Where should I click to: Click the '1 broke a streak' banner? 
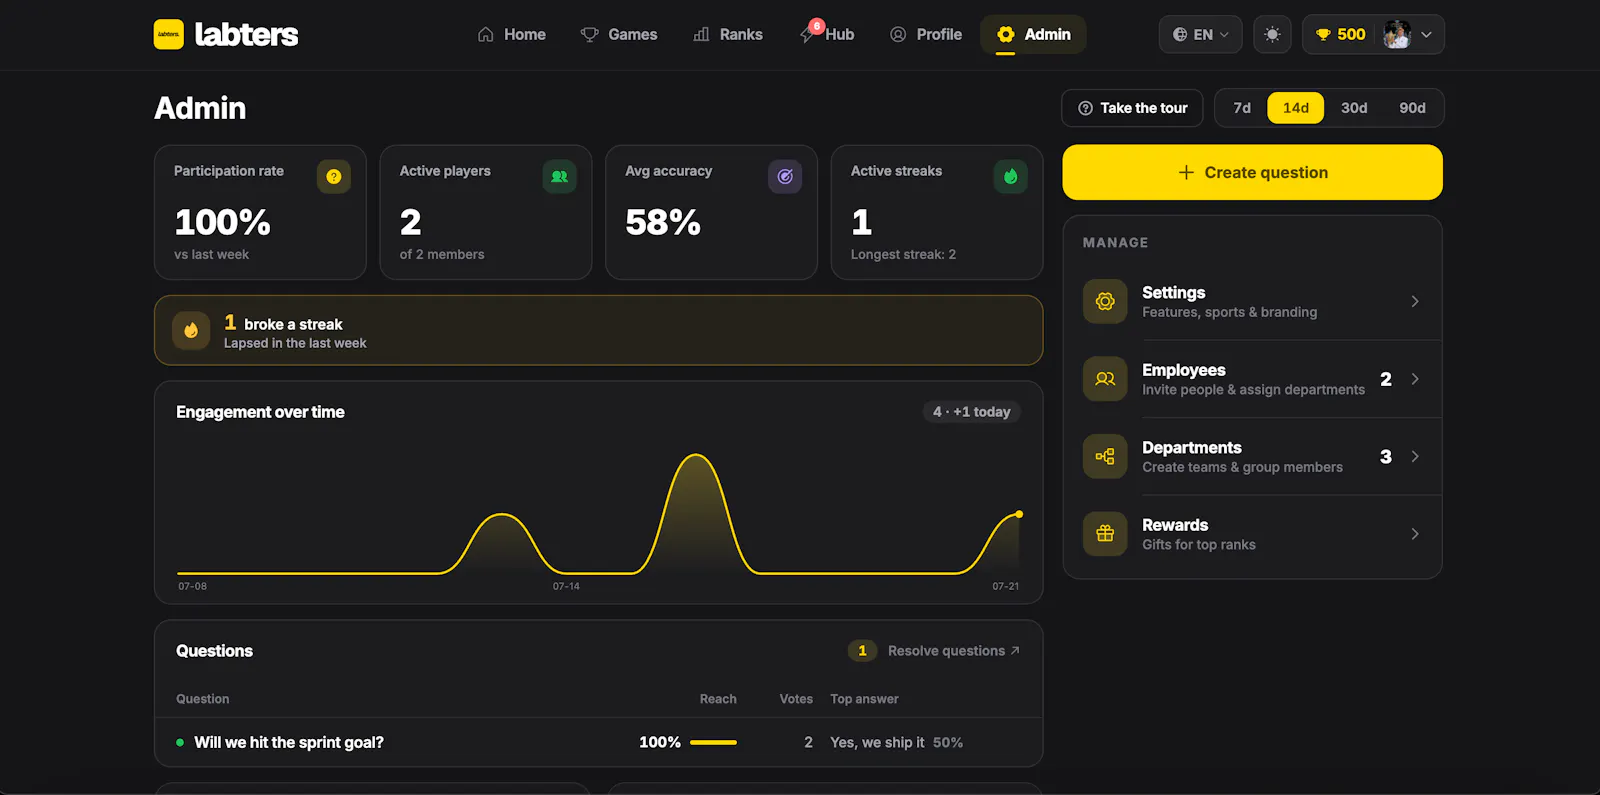pos(599,330)
